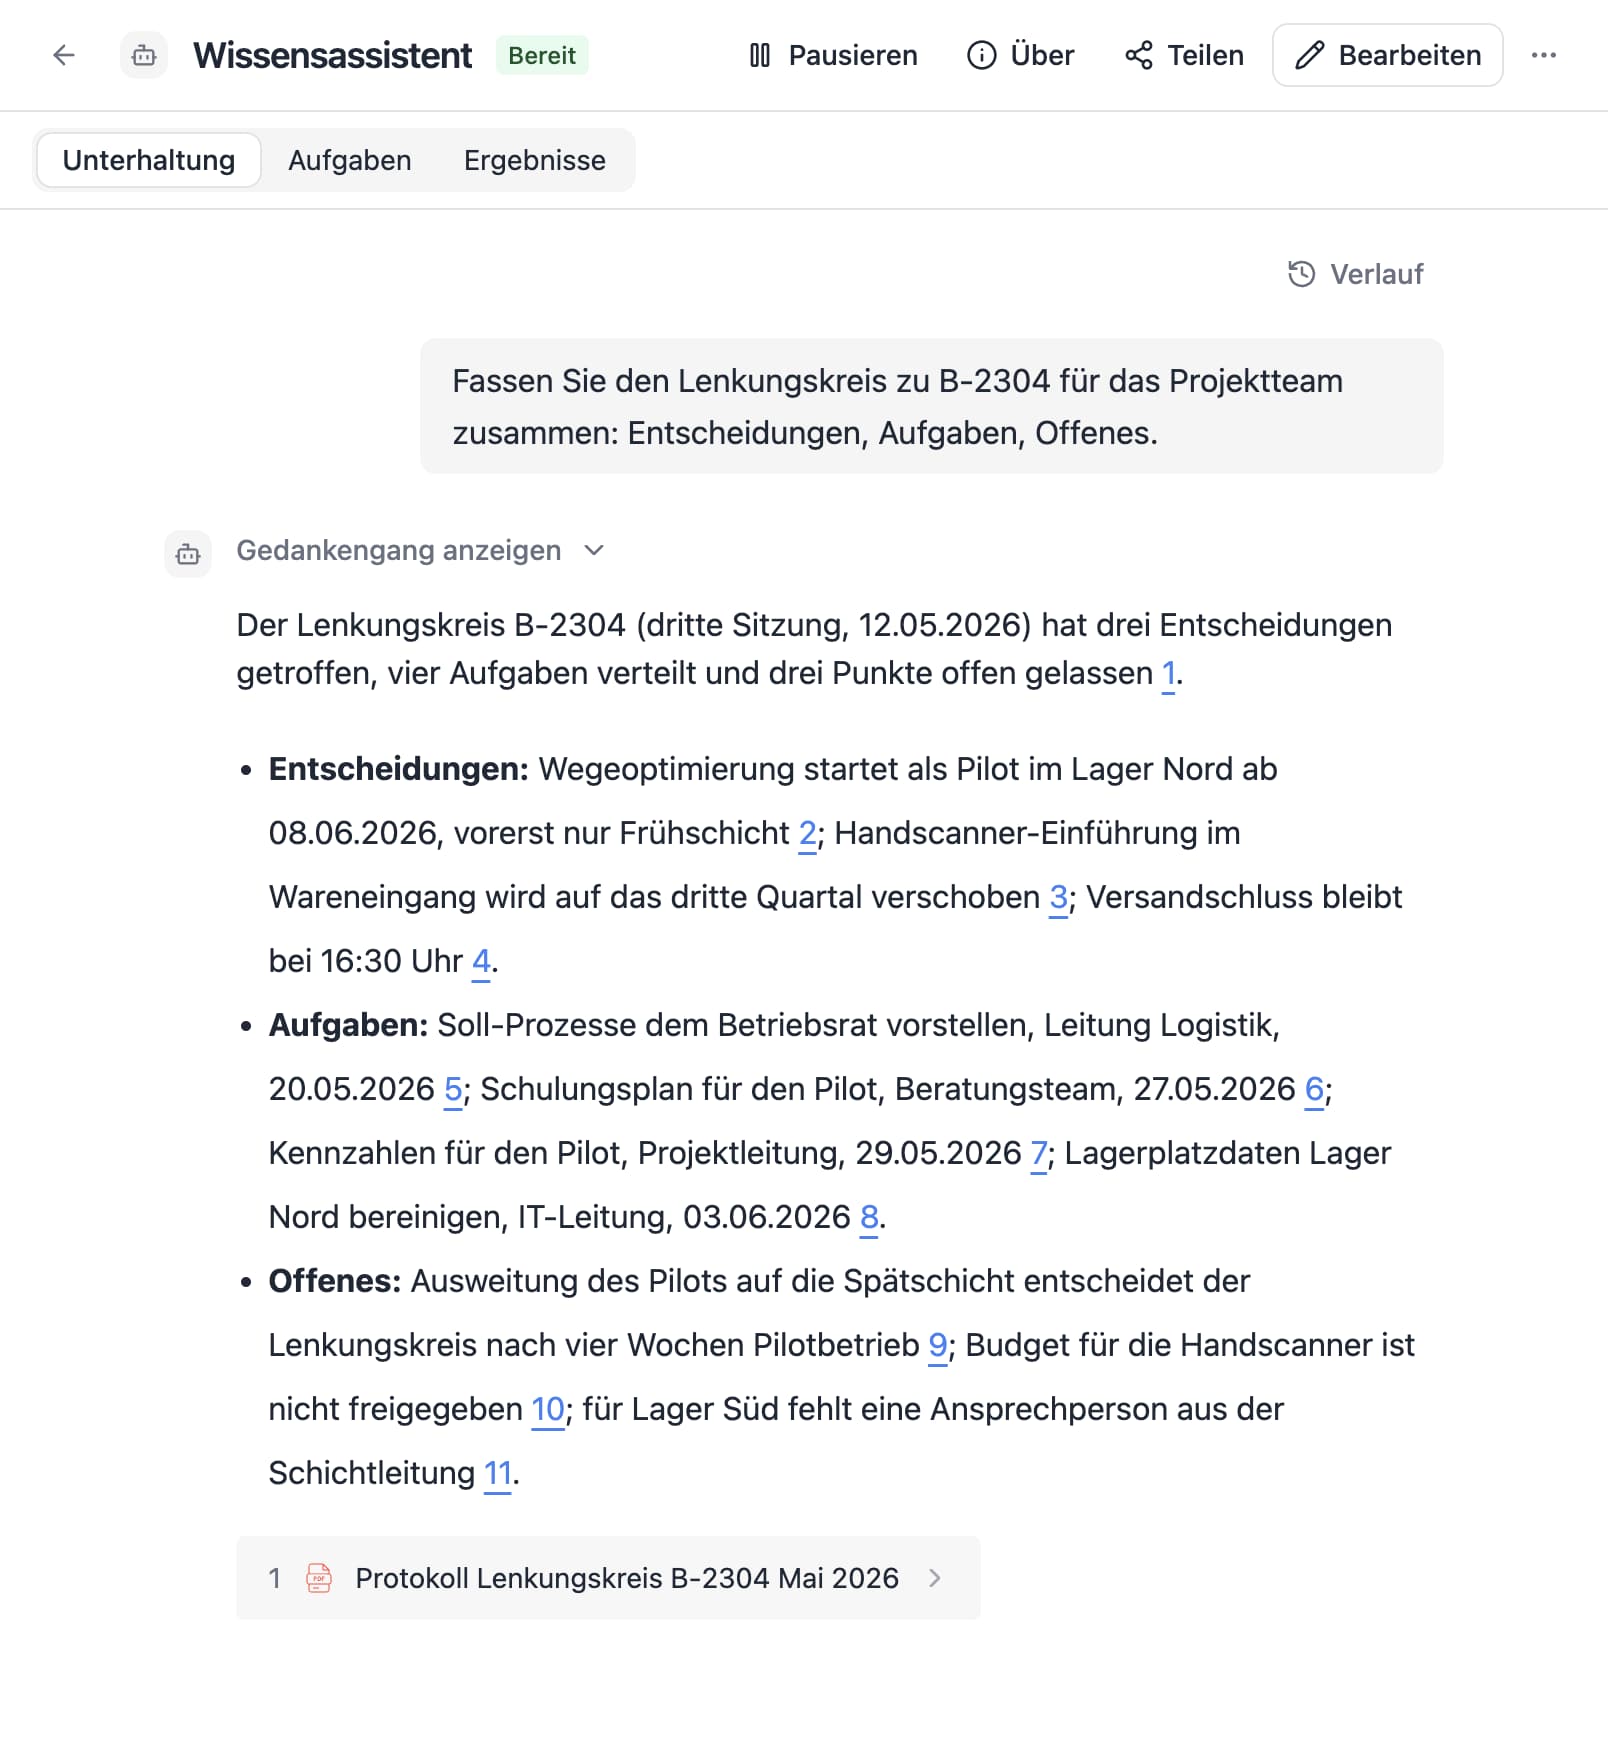Click the PDF icon in source card
Viewport: 1608px width, 1760px height.
(319, 1578)
